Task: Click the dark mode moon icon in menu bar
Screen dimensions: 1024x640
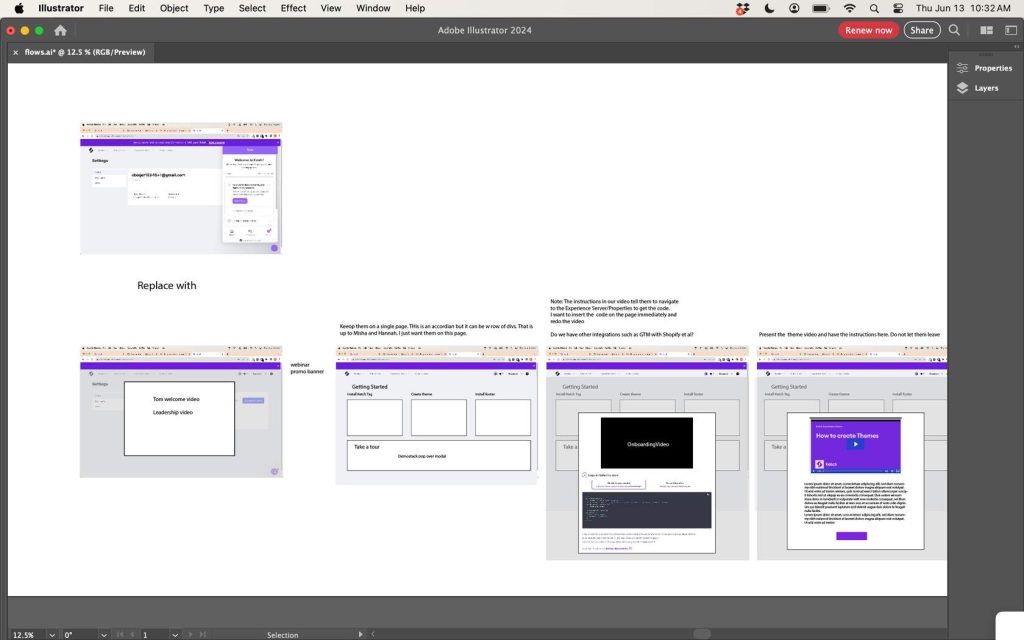Action: pos(768,8)
